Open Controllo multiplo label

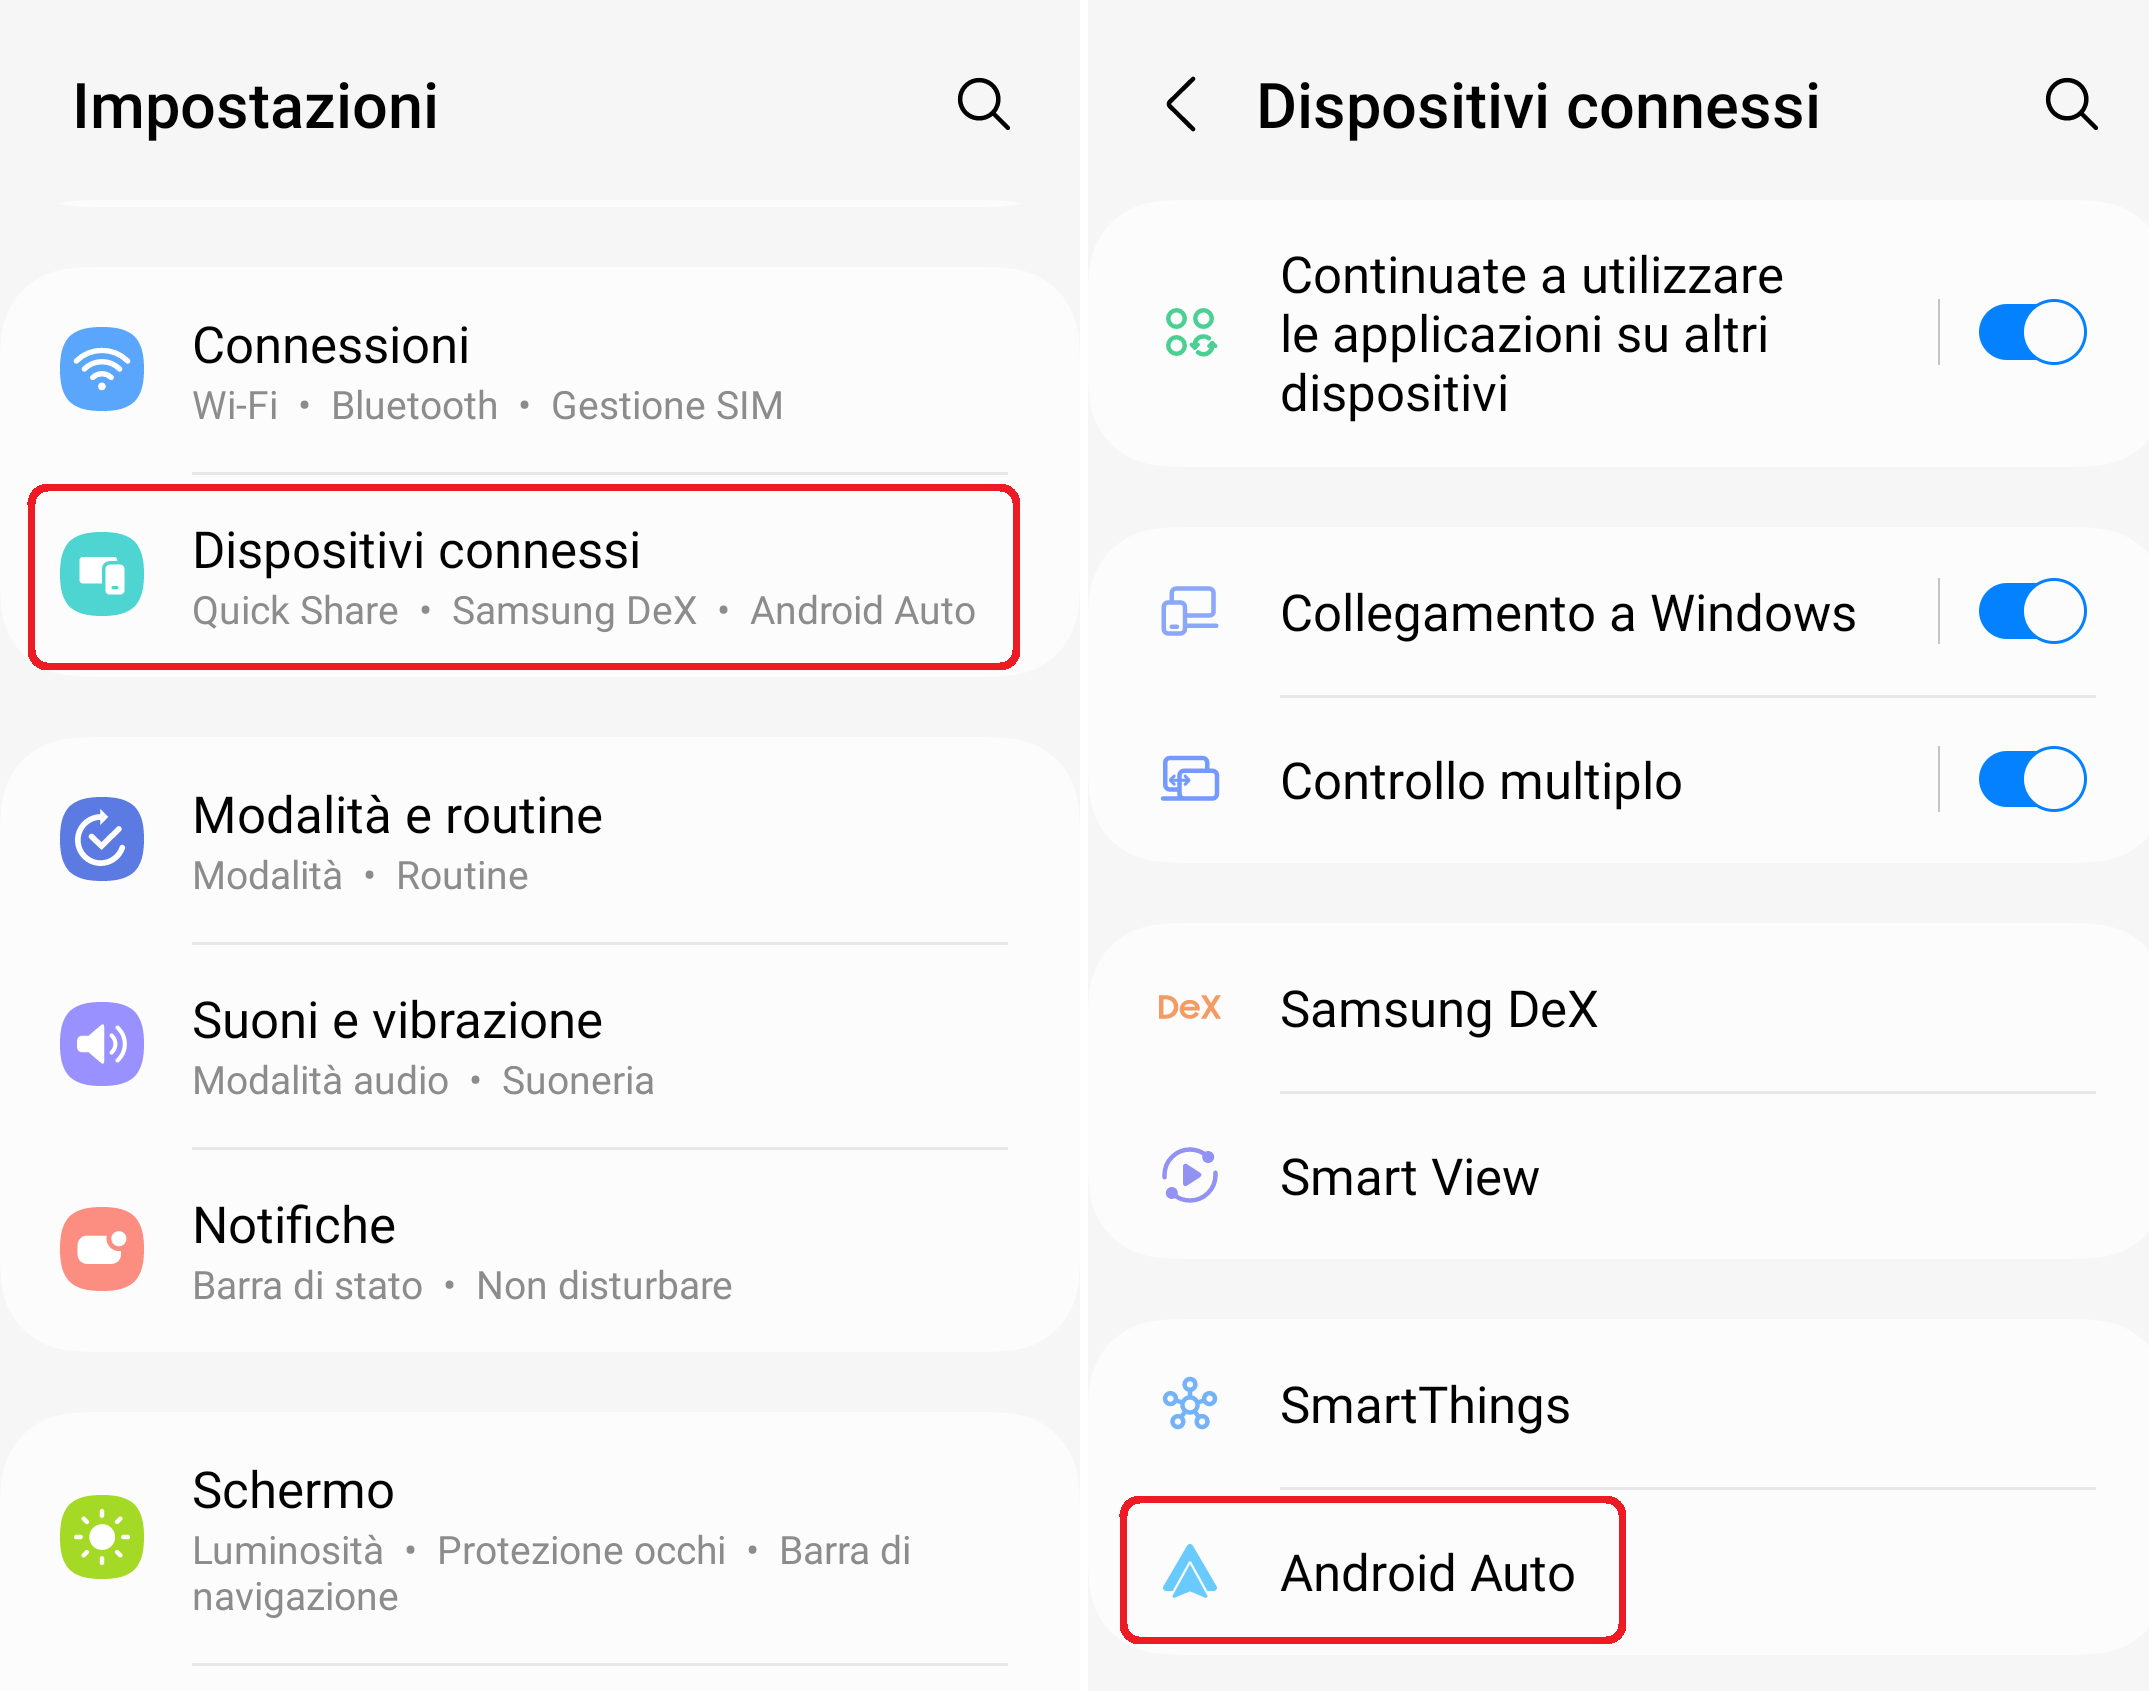coord(1480,781)
